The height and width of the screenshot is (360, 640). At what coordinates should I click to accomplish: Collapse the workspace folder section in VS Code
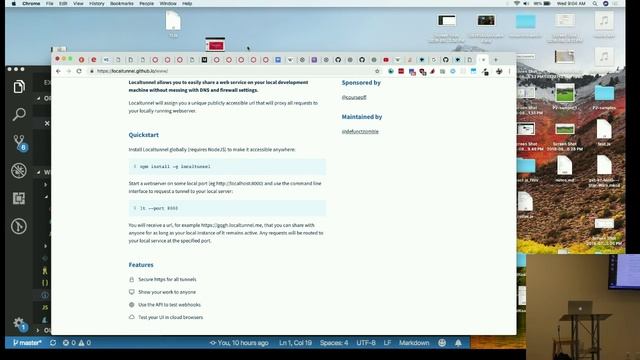39,172
